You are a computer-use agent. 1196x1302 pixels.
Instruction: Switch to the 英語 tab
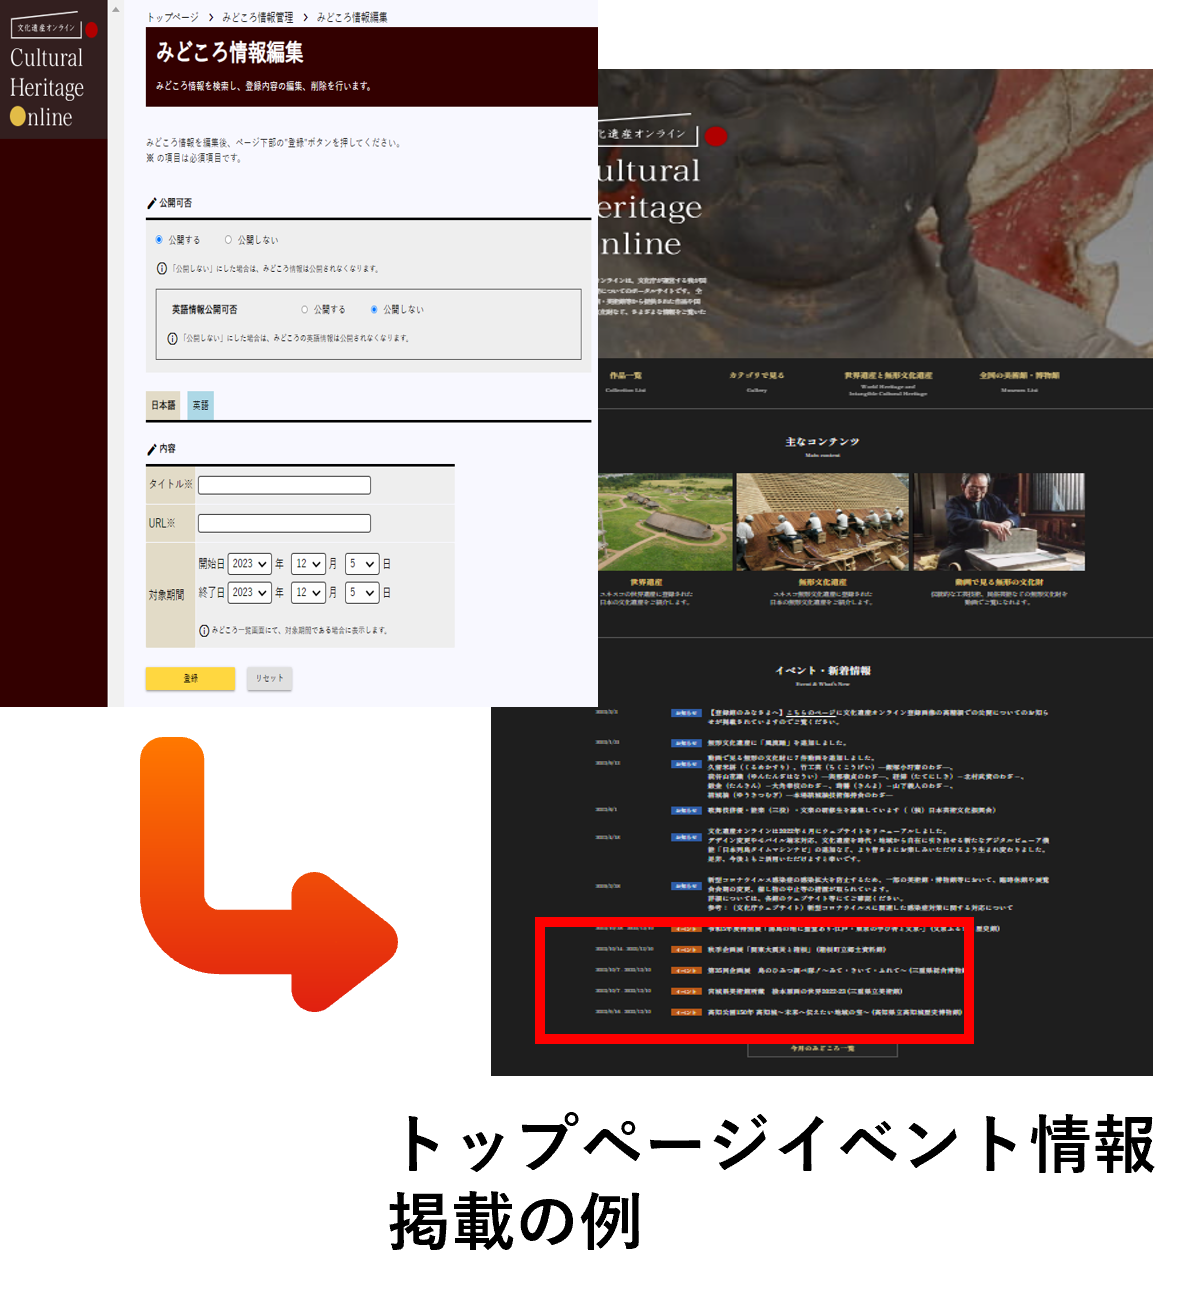click(x=200, y=405)
